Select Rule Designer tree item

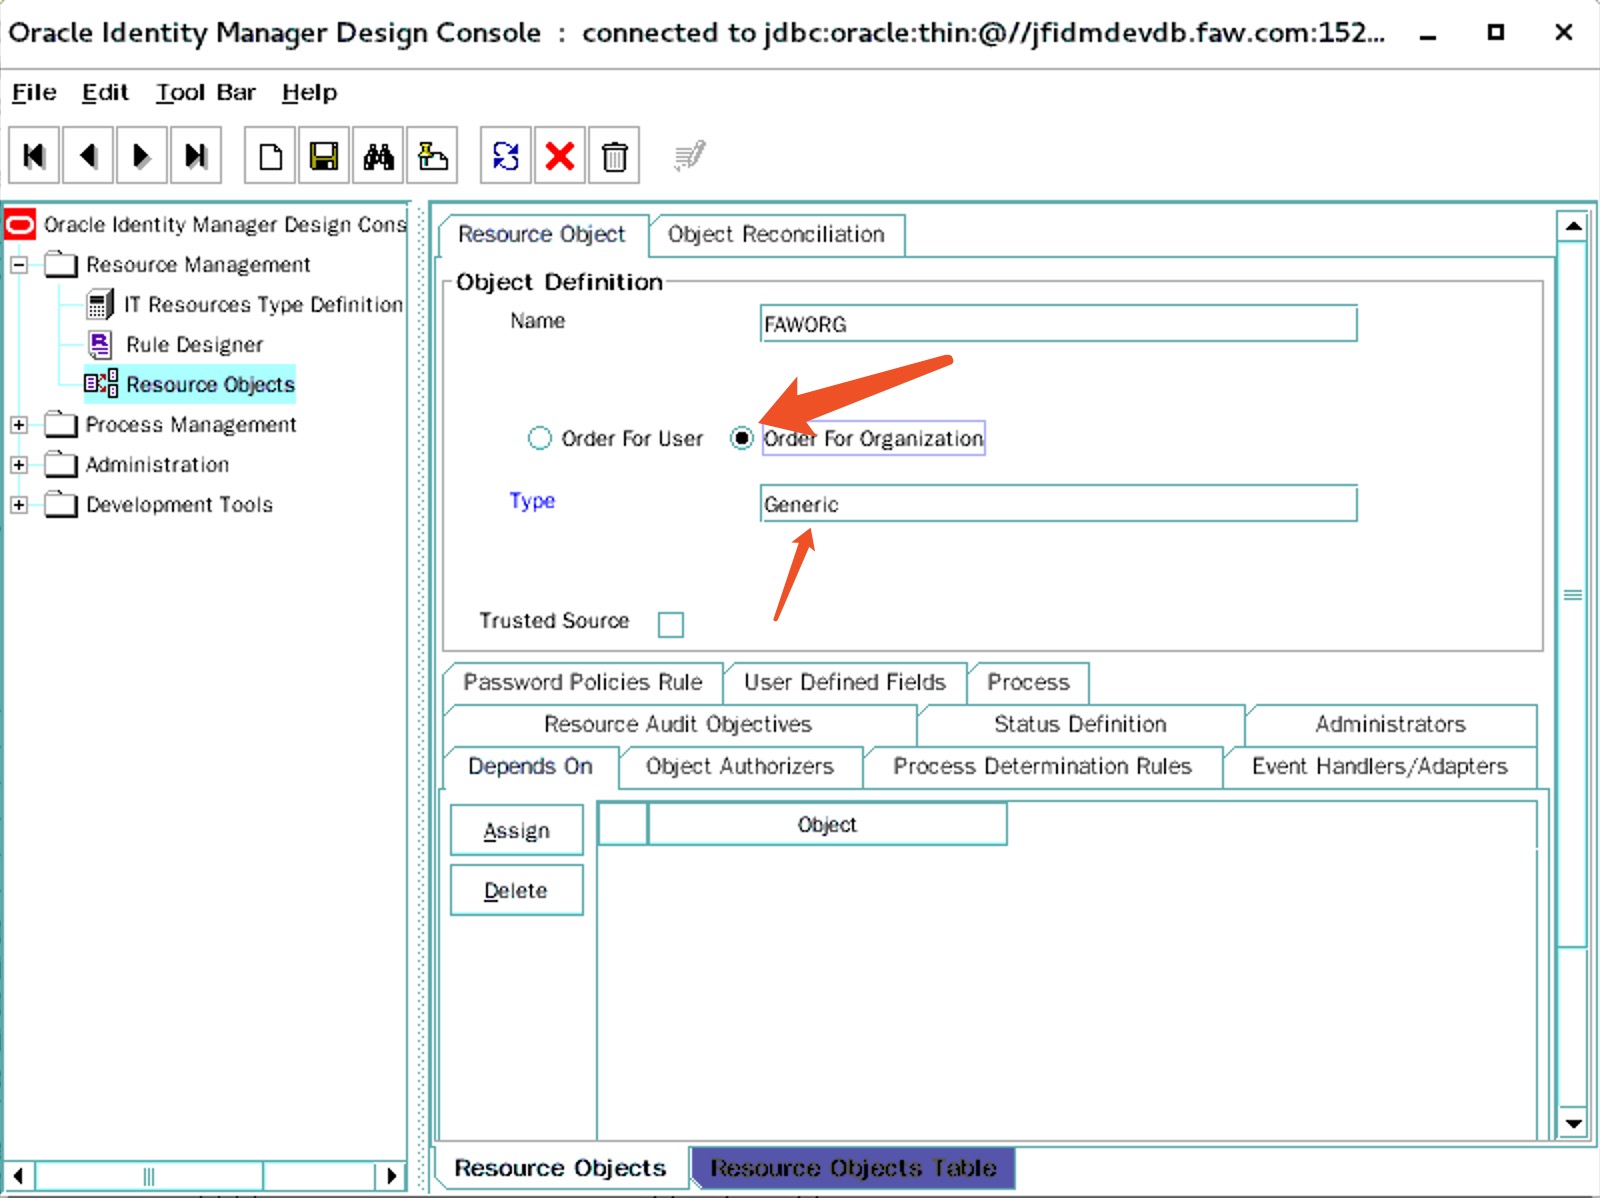[195, 344]
